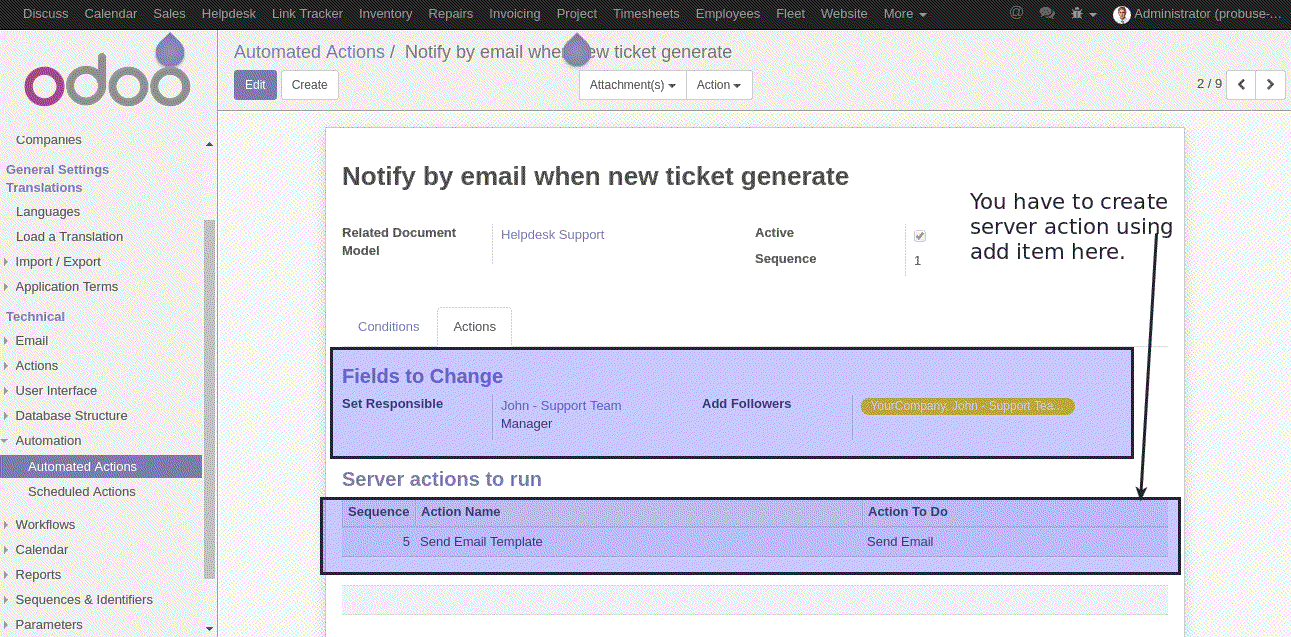1291x637 pixels.
Task: Open the Employees menu
Action: (728, 14)
